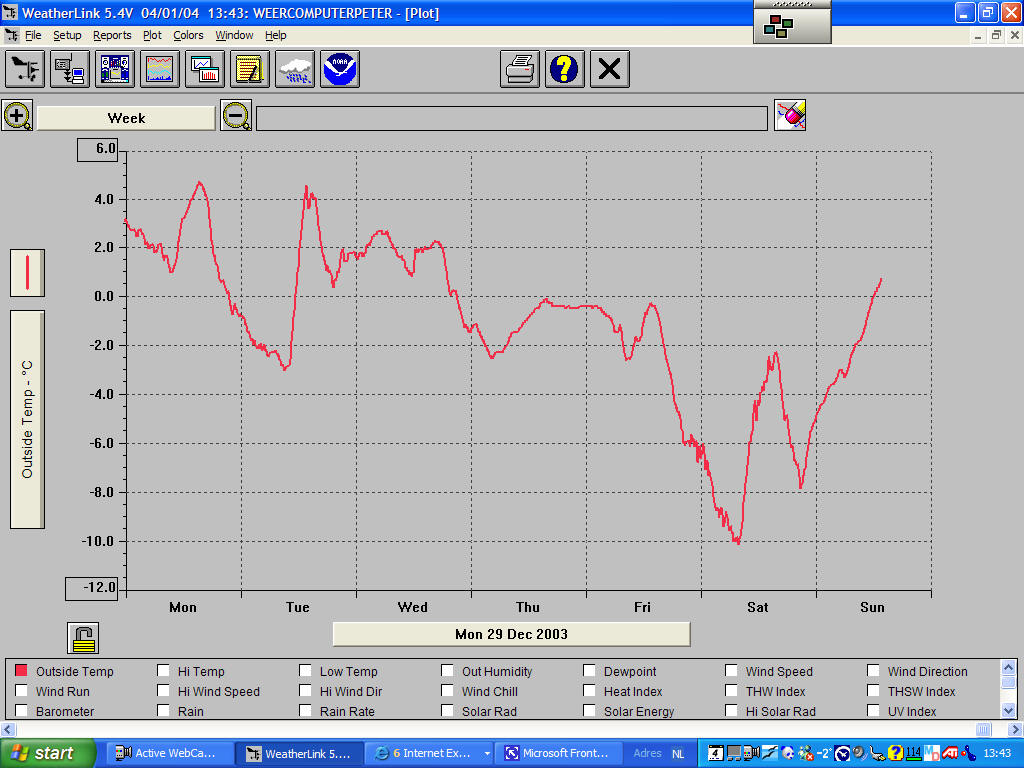Click the red line color swatch
Screen dimensions: 1024x768
pos(27,273)
